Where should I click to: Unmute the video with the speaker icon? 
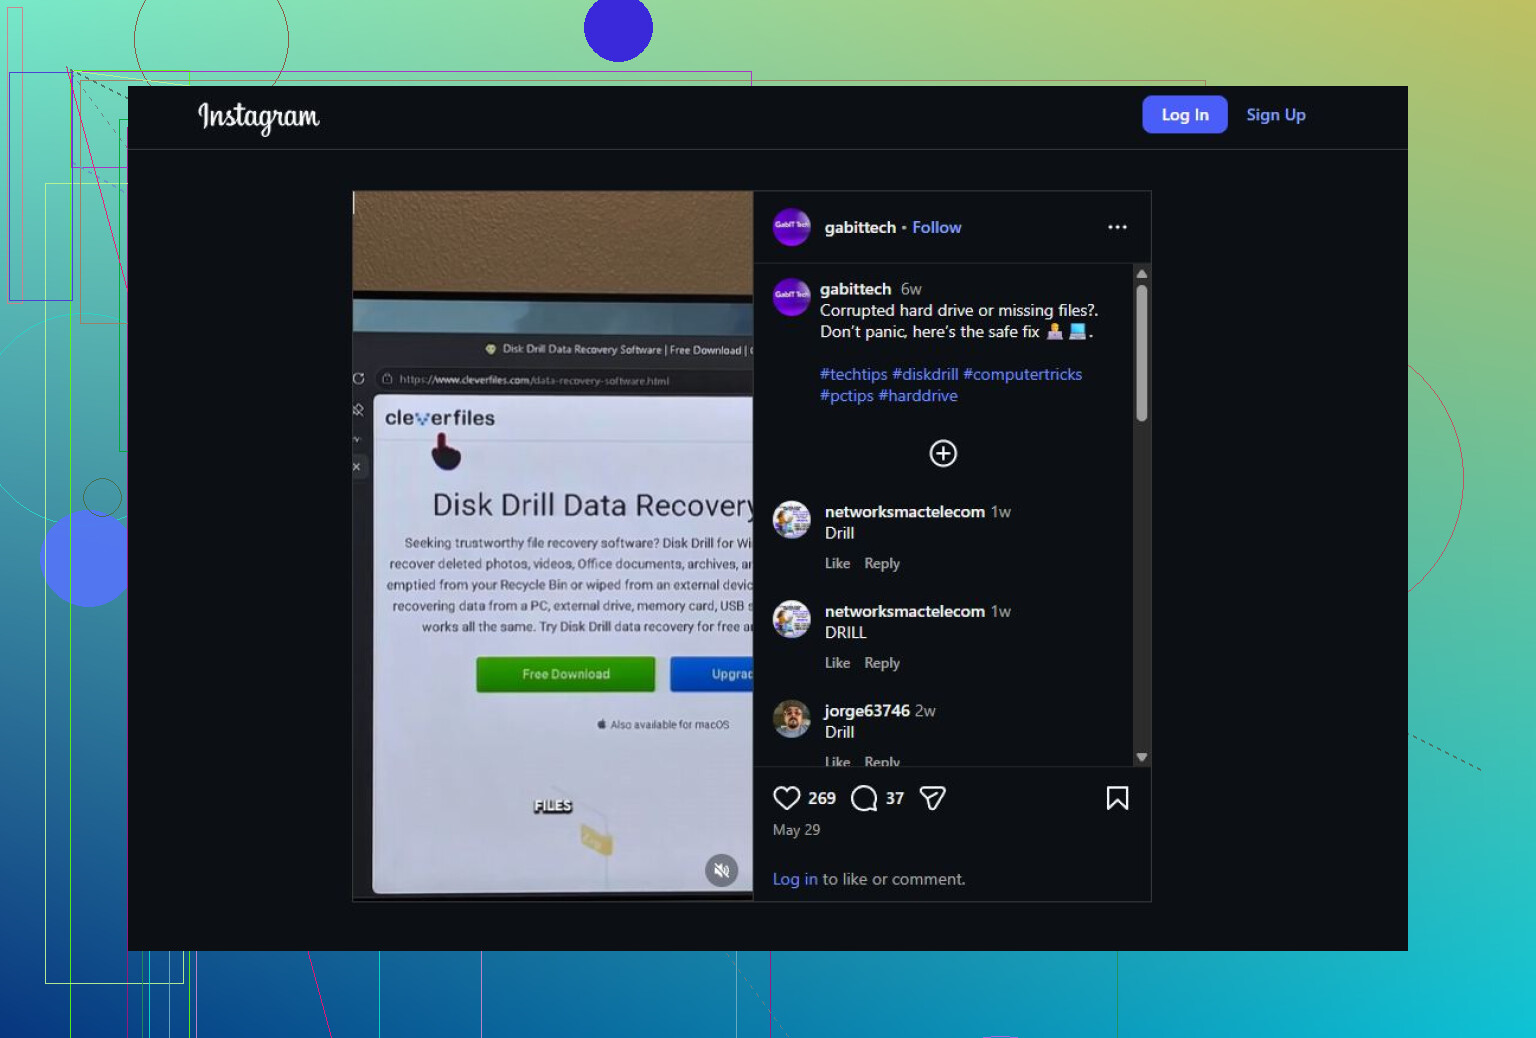[x=721, y=871]
